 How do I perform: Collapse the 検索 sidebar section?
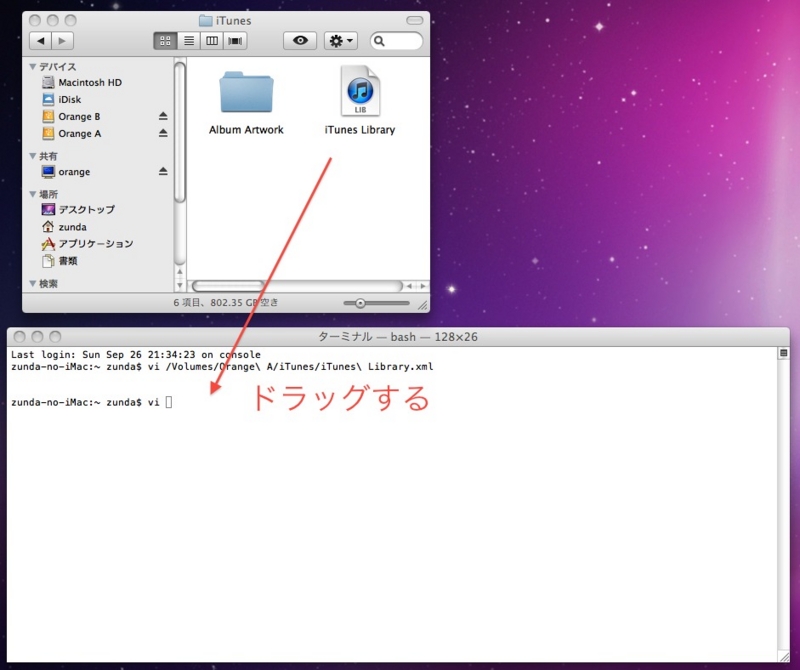click(x=33, y=284)
